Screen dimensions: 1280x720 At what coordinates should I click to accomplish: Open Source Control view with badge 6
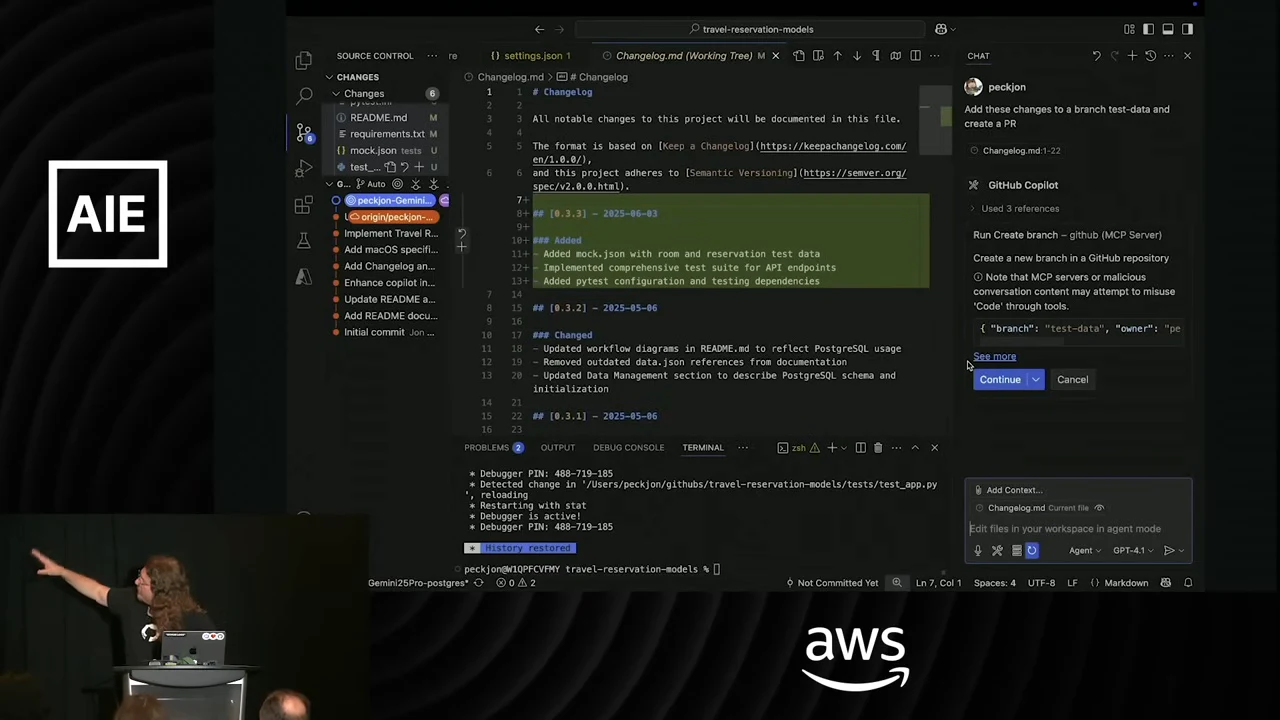tap(304, 132)
